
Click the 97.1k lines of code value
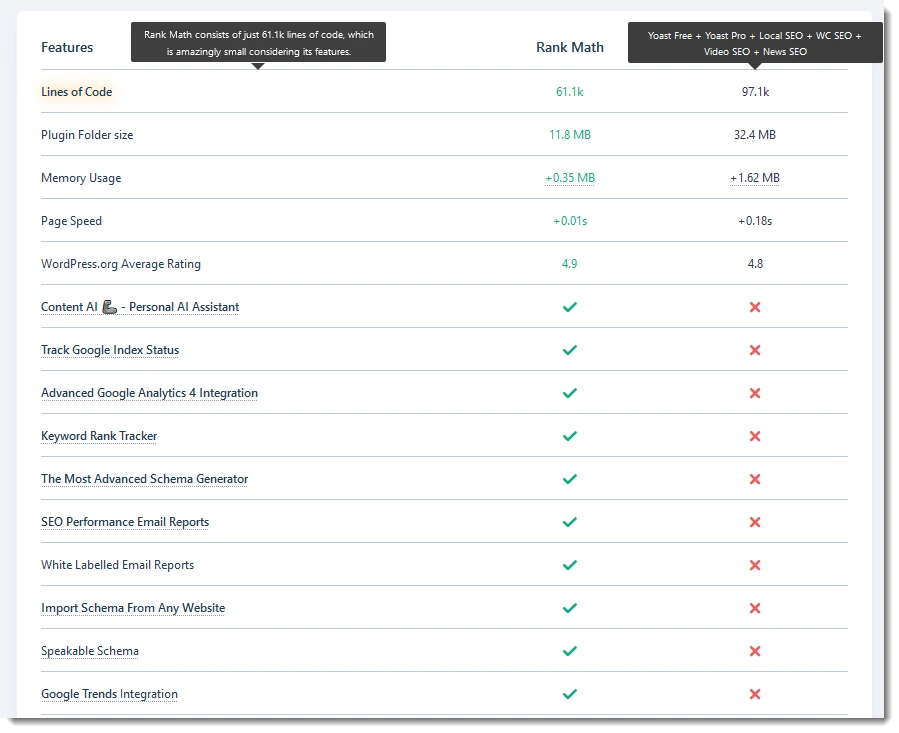(x=755, y=92)
